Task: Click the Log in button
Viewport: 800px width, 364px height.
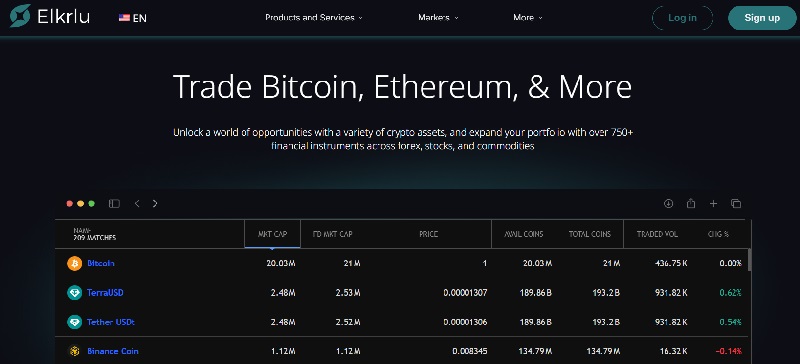Action: 682,18
